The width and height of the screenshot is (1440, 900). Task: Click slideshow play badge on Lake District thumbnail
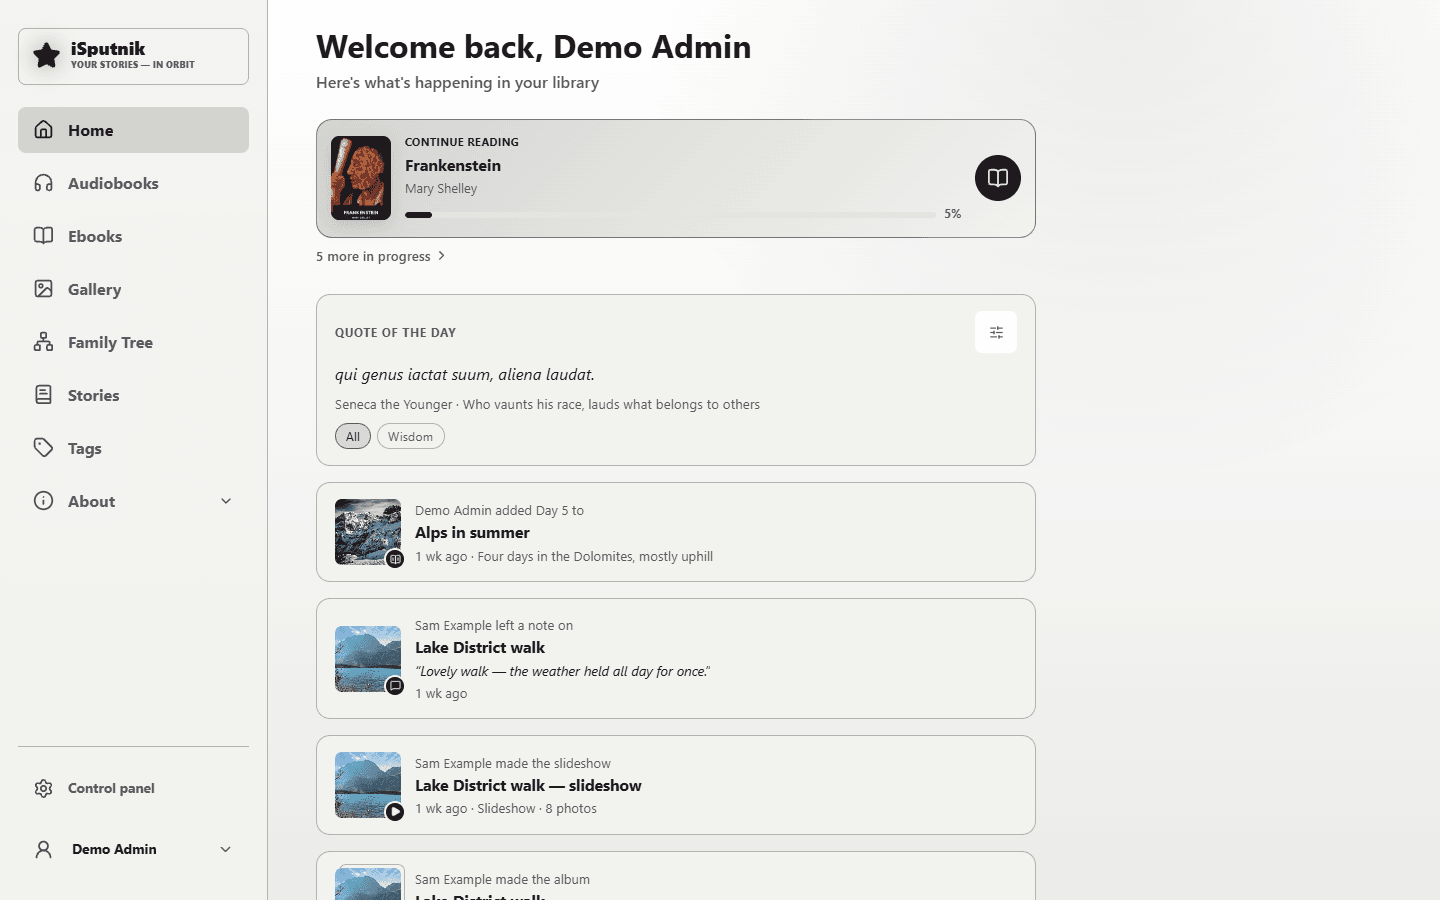395,811
